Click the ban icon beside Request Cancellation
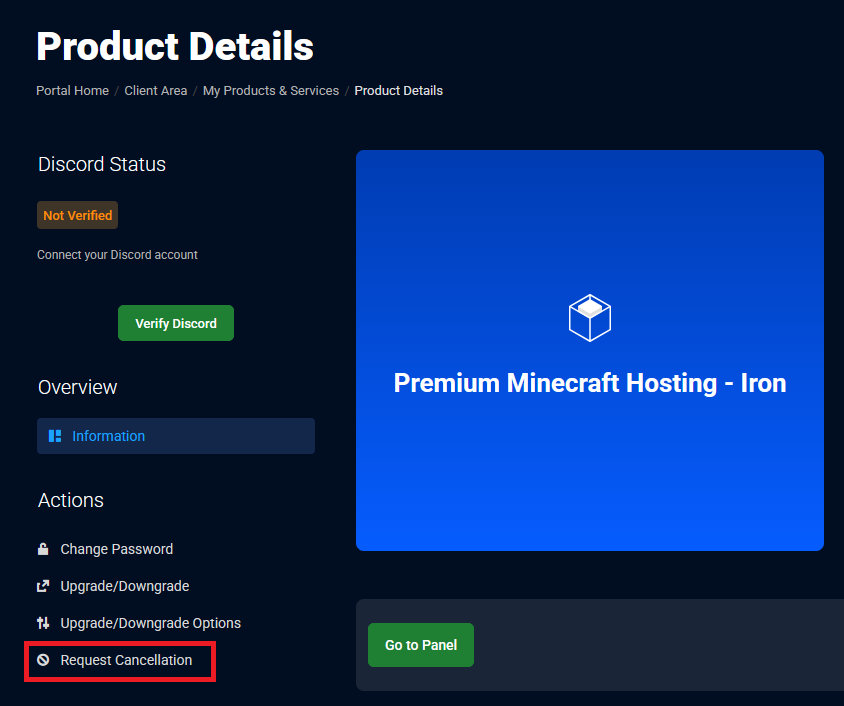The height and width of the screenshot is (706, 844). [43, 660]
